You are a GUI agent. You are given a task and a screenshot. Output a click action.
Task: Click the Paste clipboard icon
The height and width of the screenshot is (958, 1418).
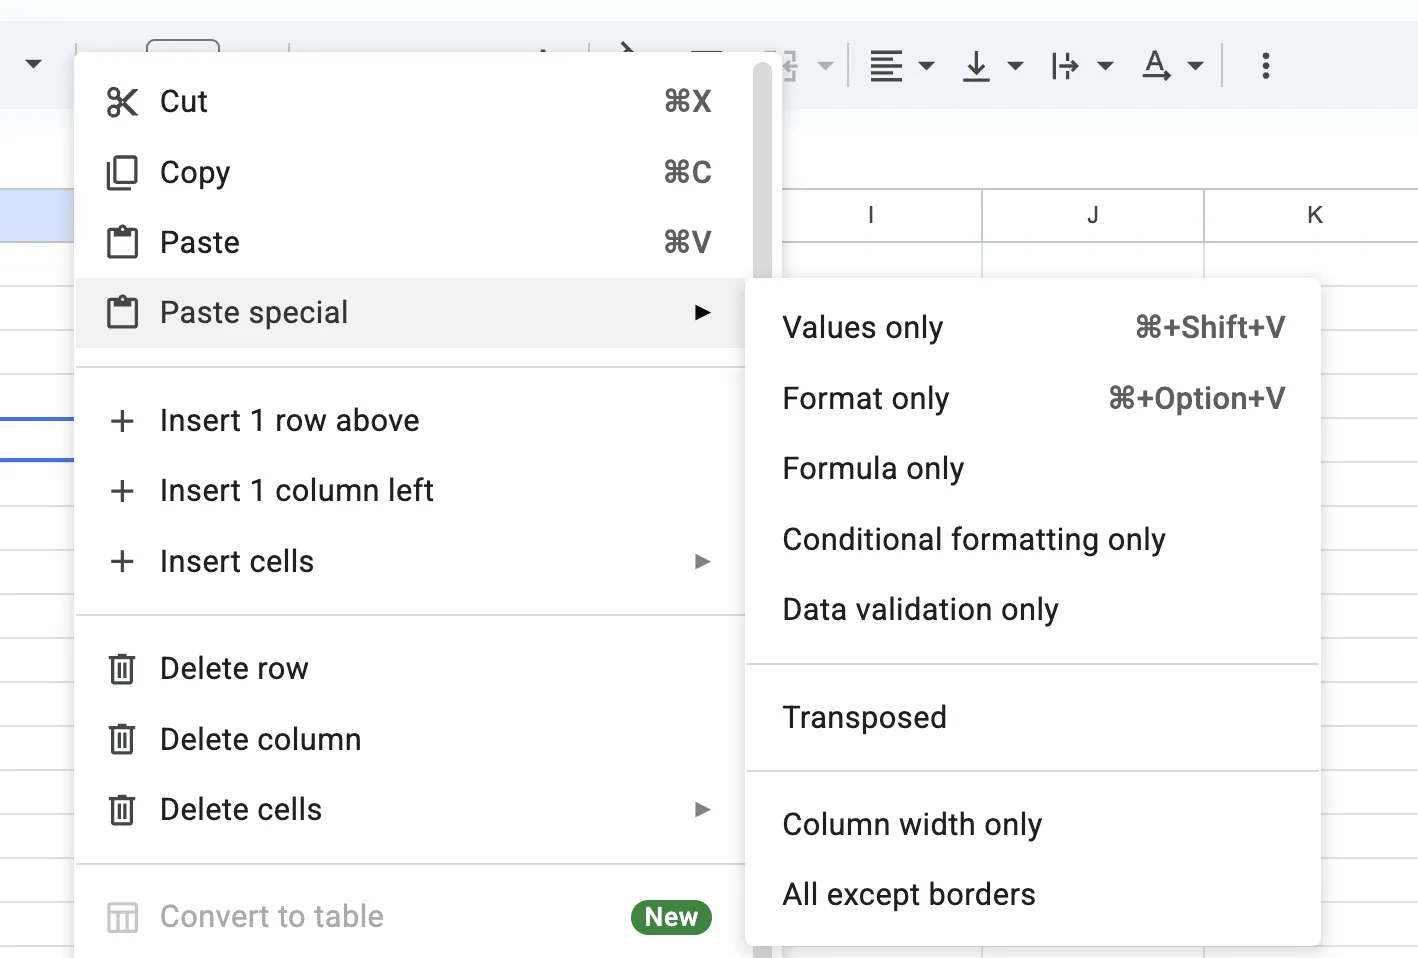(x=122, y=242)
